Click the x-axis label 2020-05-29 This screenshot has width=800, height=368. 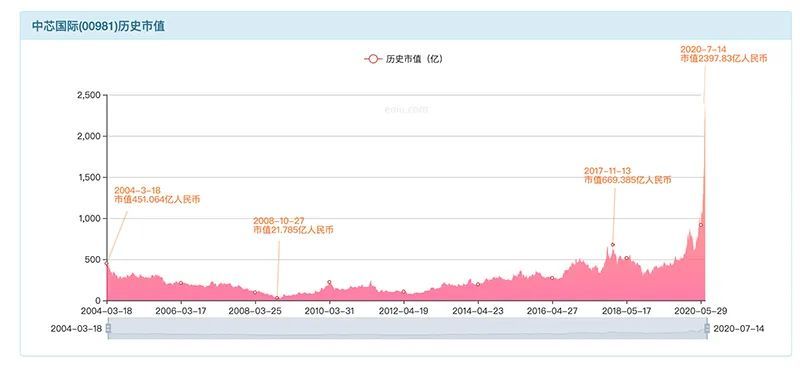click(x=701, y=311)
